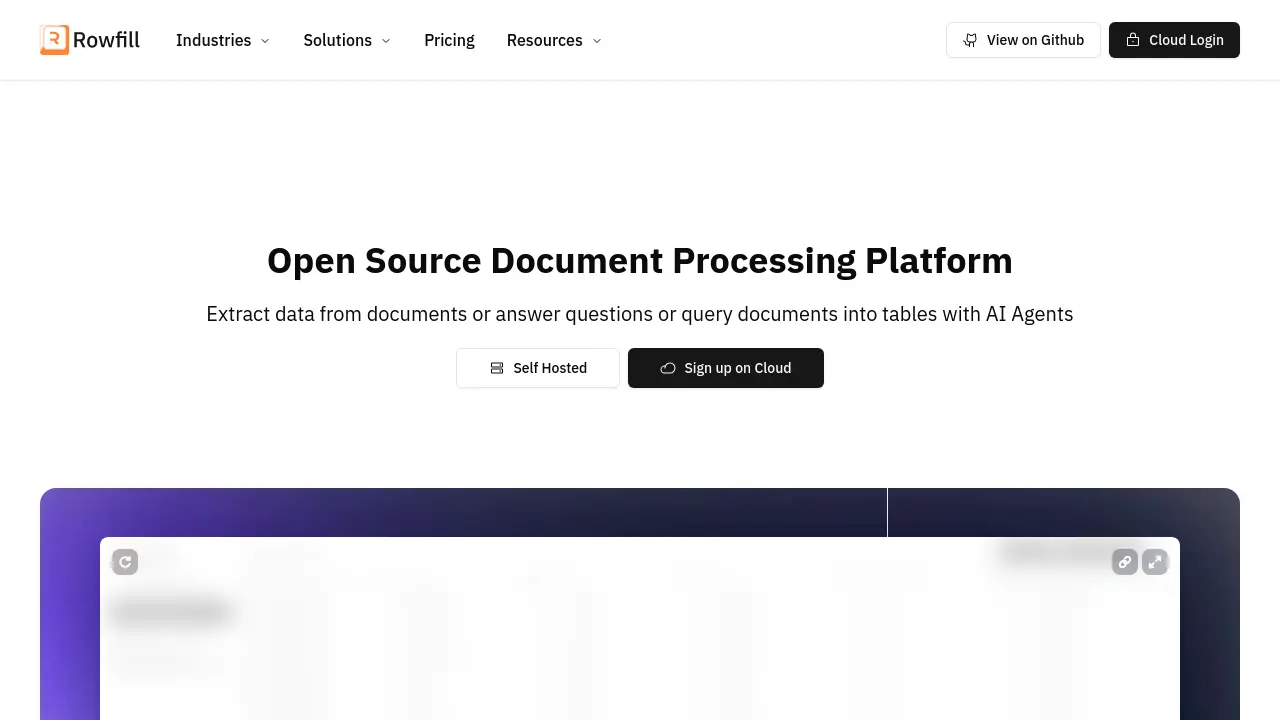This screenshot has height=720, width=1280.
Task: Click the View on Github button
Action: click(x=1023, y=40)
